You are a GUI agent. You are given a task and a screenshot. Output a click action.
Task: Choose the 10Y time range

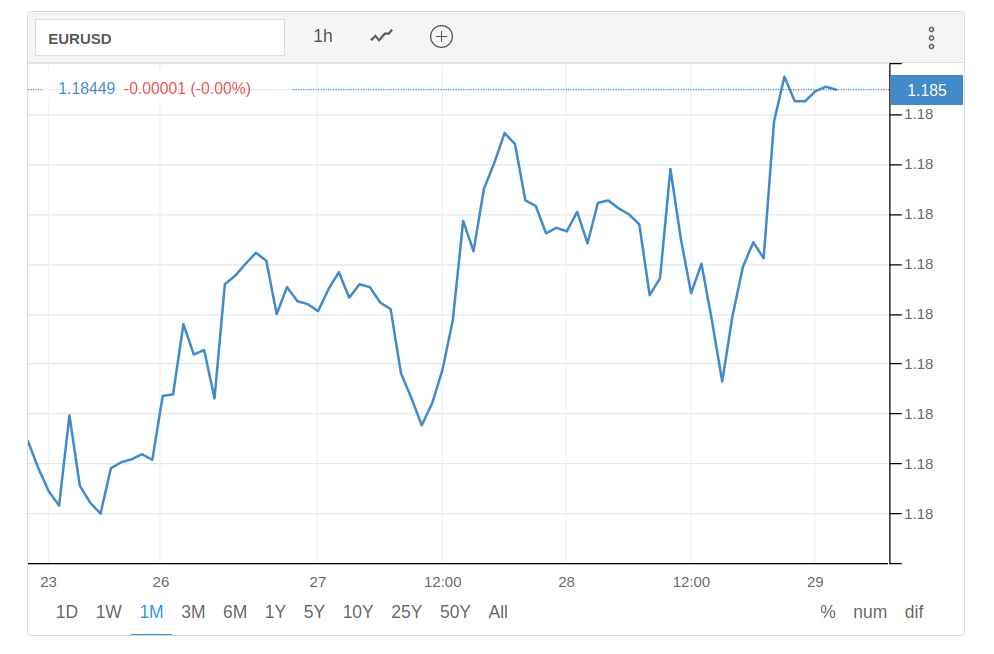click(x=358, y=612)
